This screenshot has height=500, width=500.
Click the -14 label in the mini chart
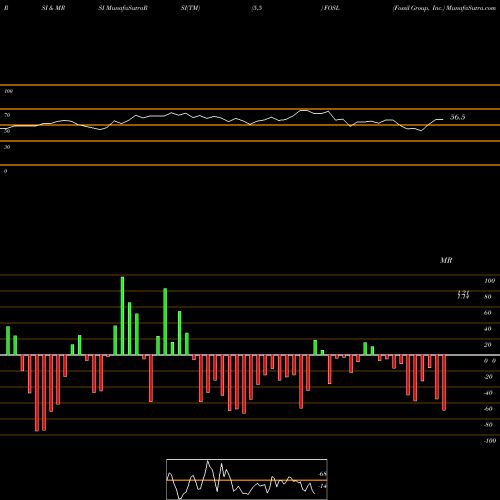click(x=323, y=486)
